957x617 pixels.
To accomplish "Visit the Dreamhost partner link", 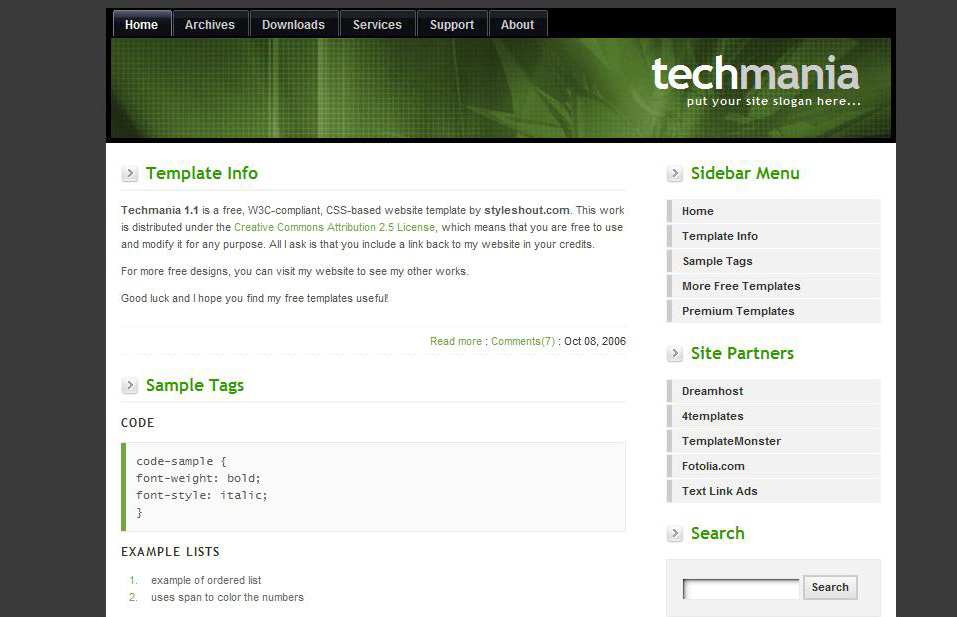I will 712,391.
